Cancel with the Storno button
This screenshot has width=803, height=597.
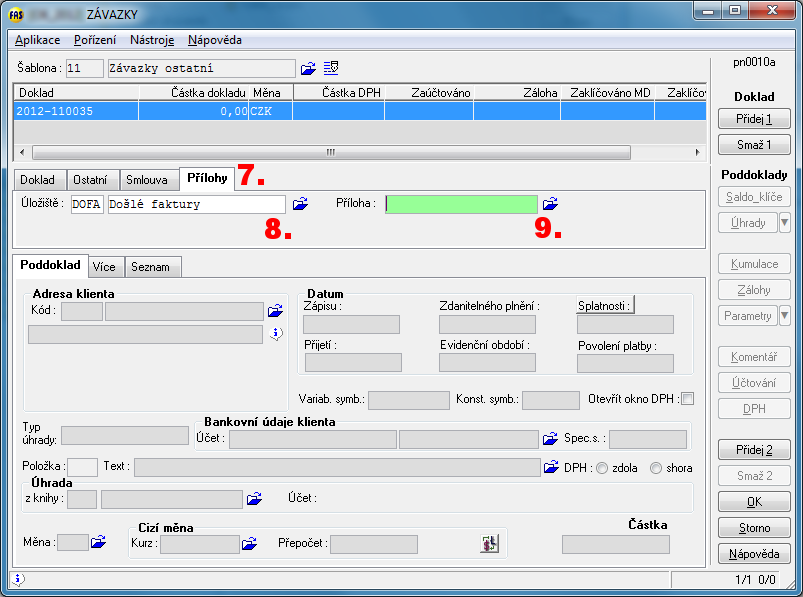pos(754,528)
